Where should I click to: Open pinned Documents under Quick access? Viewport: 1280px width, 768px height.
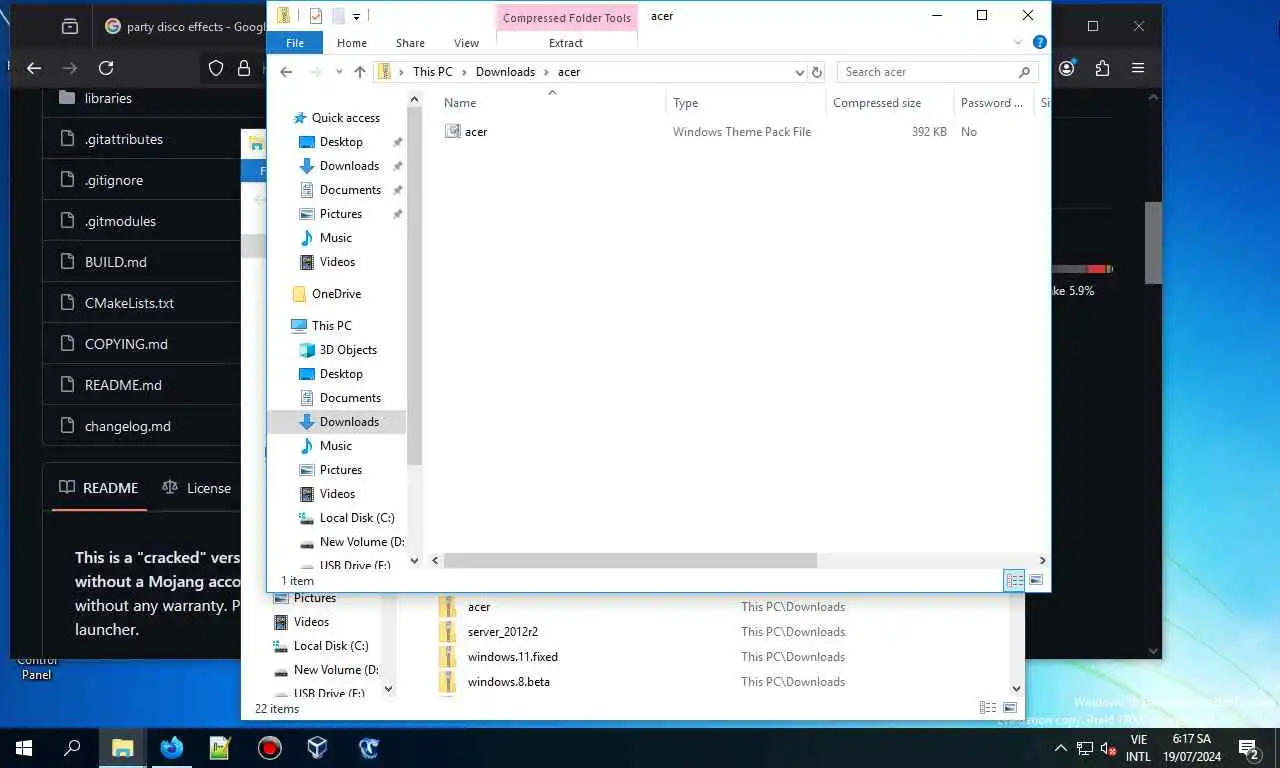(350, 190)
